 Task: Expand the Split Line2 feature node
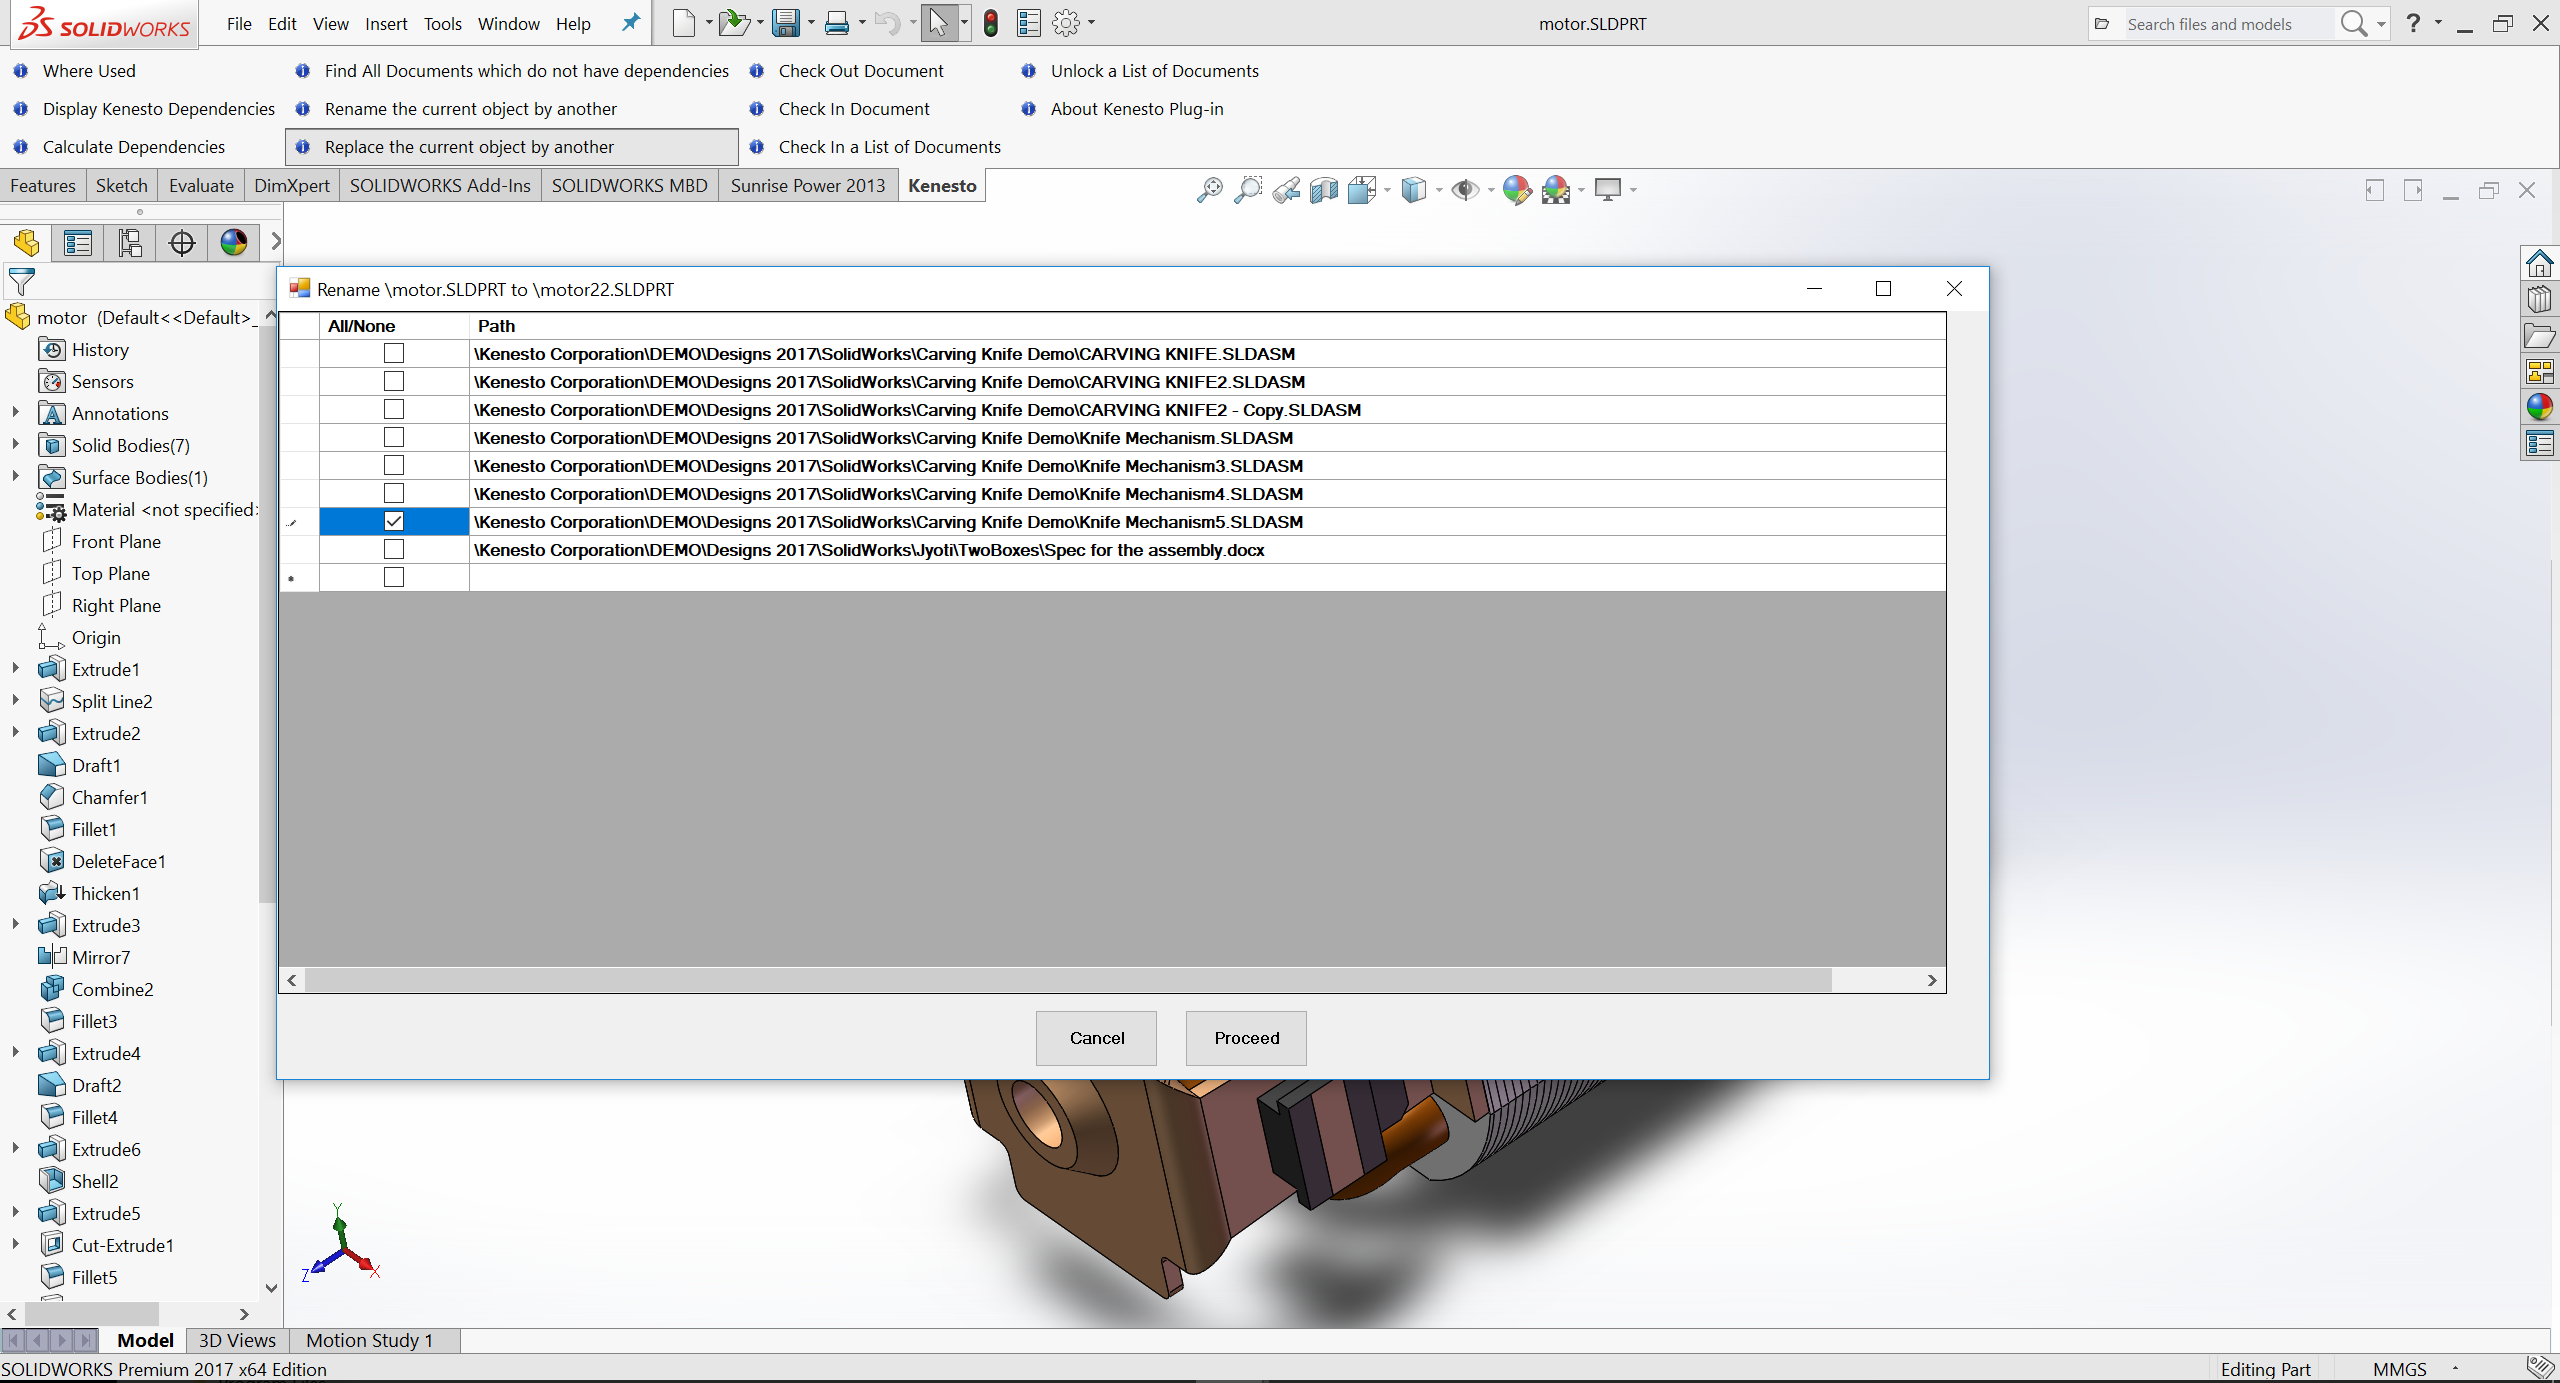click(15, 701)
